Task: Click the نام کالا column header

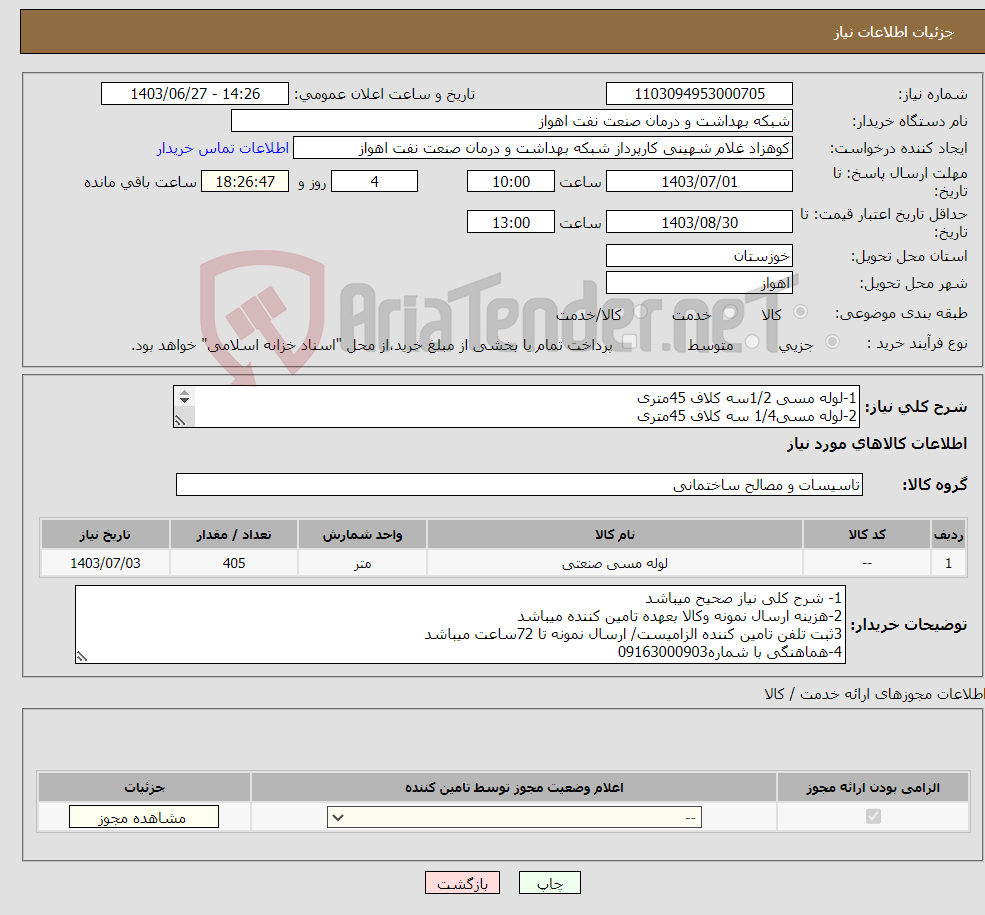Action: tap(615, 534)
